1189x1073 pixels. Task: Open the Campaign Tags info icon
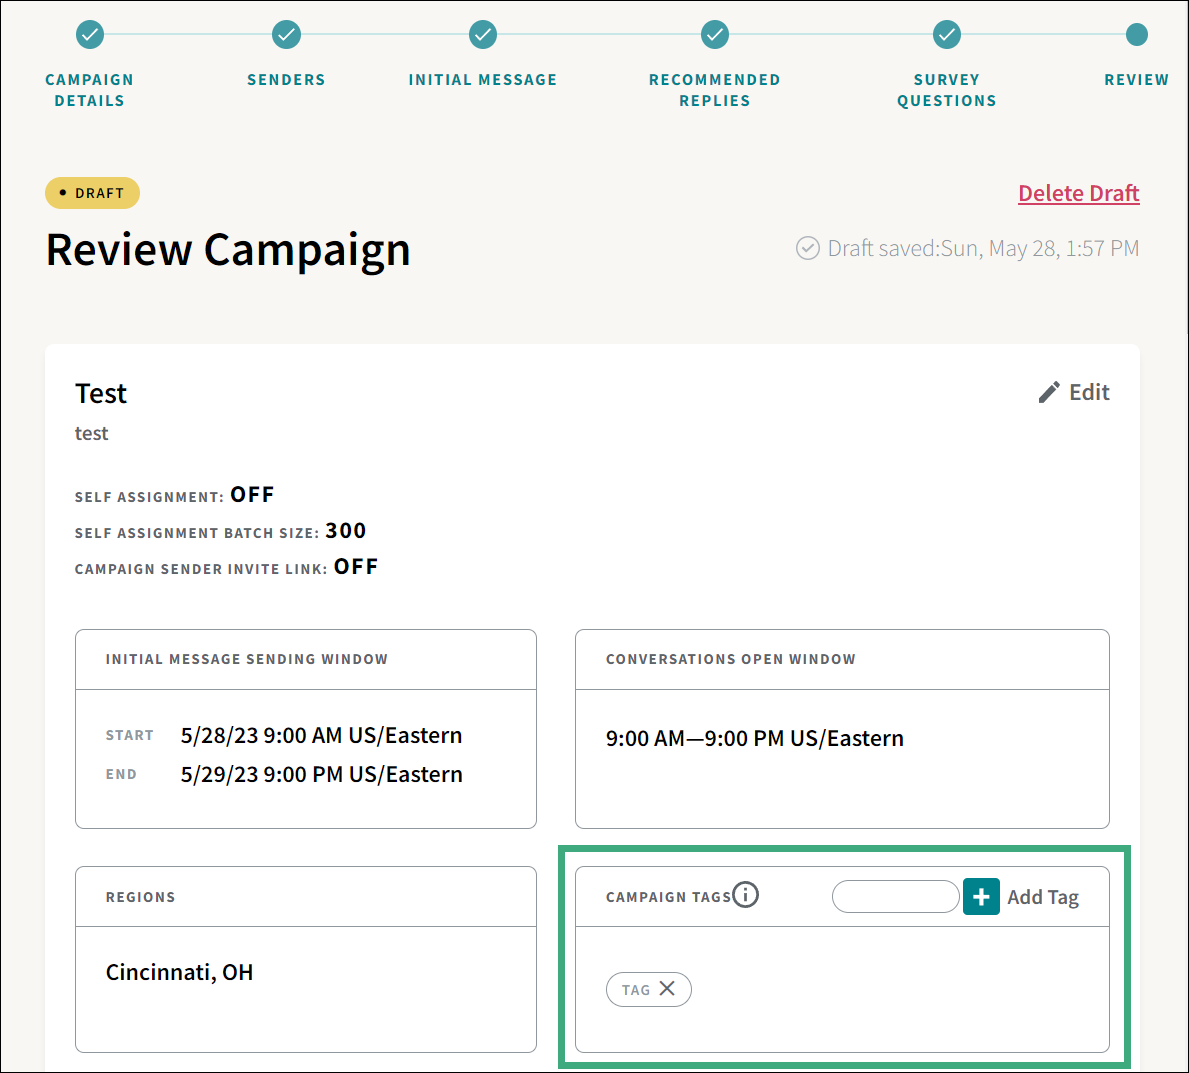746,894
